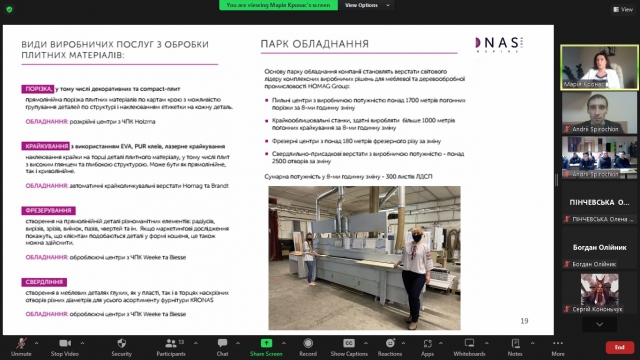Click the red End meeting button

pyautogui.click(x=620, y=347)
